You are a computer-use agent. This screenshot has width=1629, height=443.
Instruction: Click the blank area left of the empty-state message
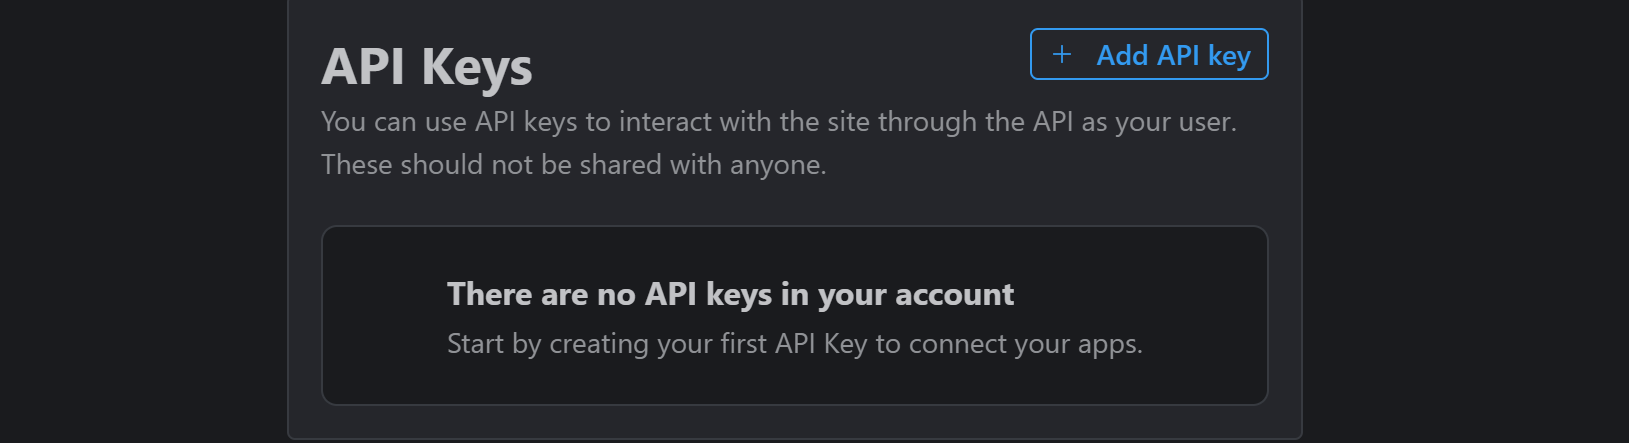(385, 316)
